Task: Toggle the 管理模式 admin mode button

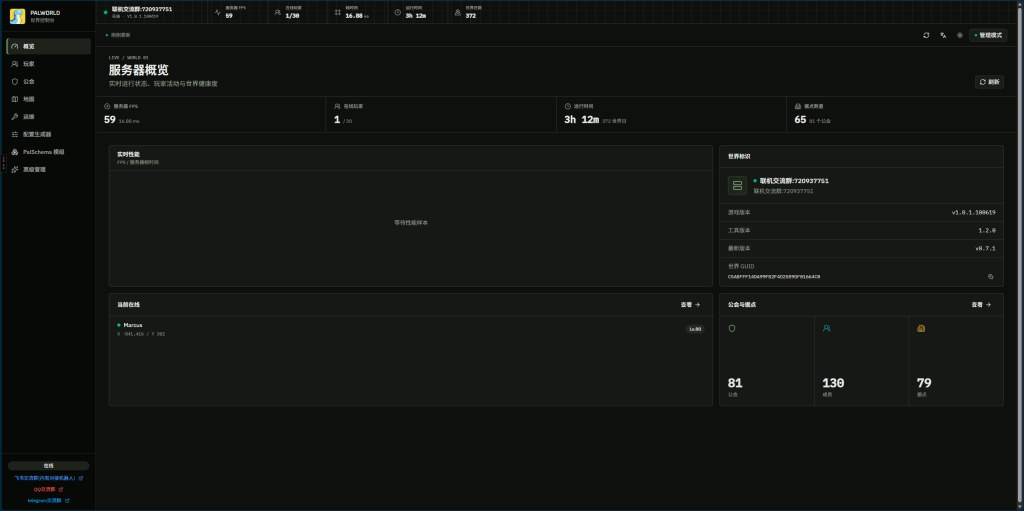Action: 987,35
